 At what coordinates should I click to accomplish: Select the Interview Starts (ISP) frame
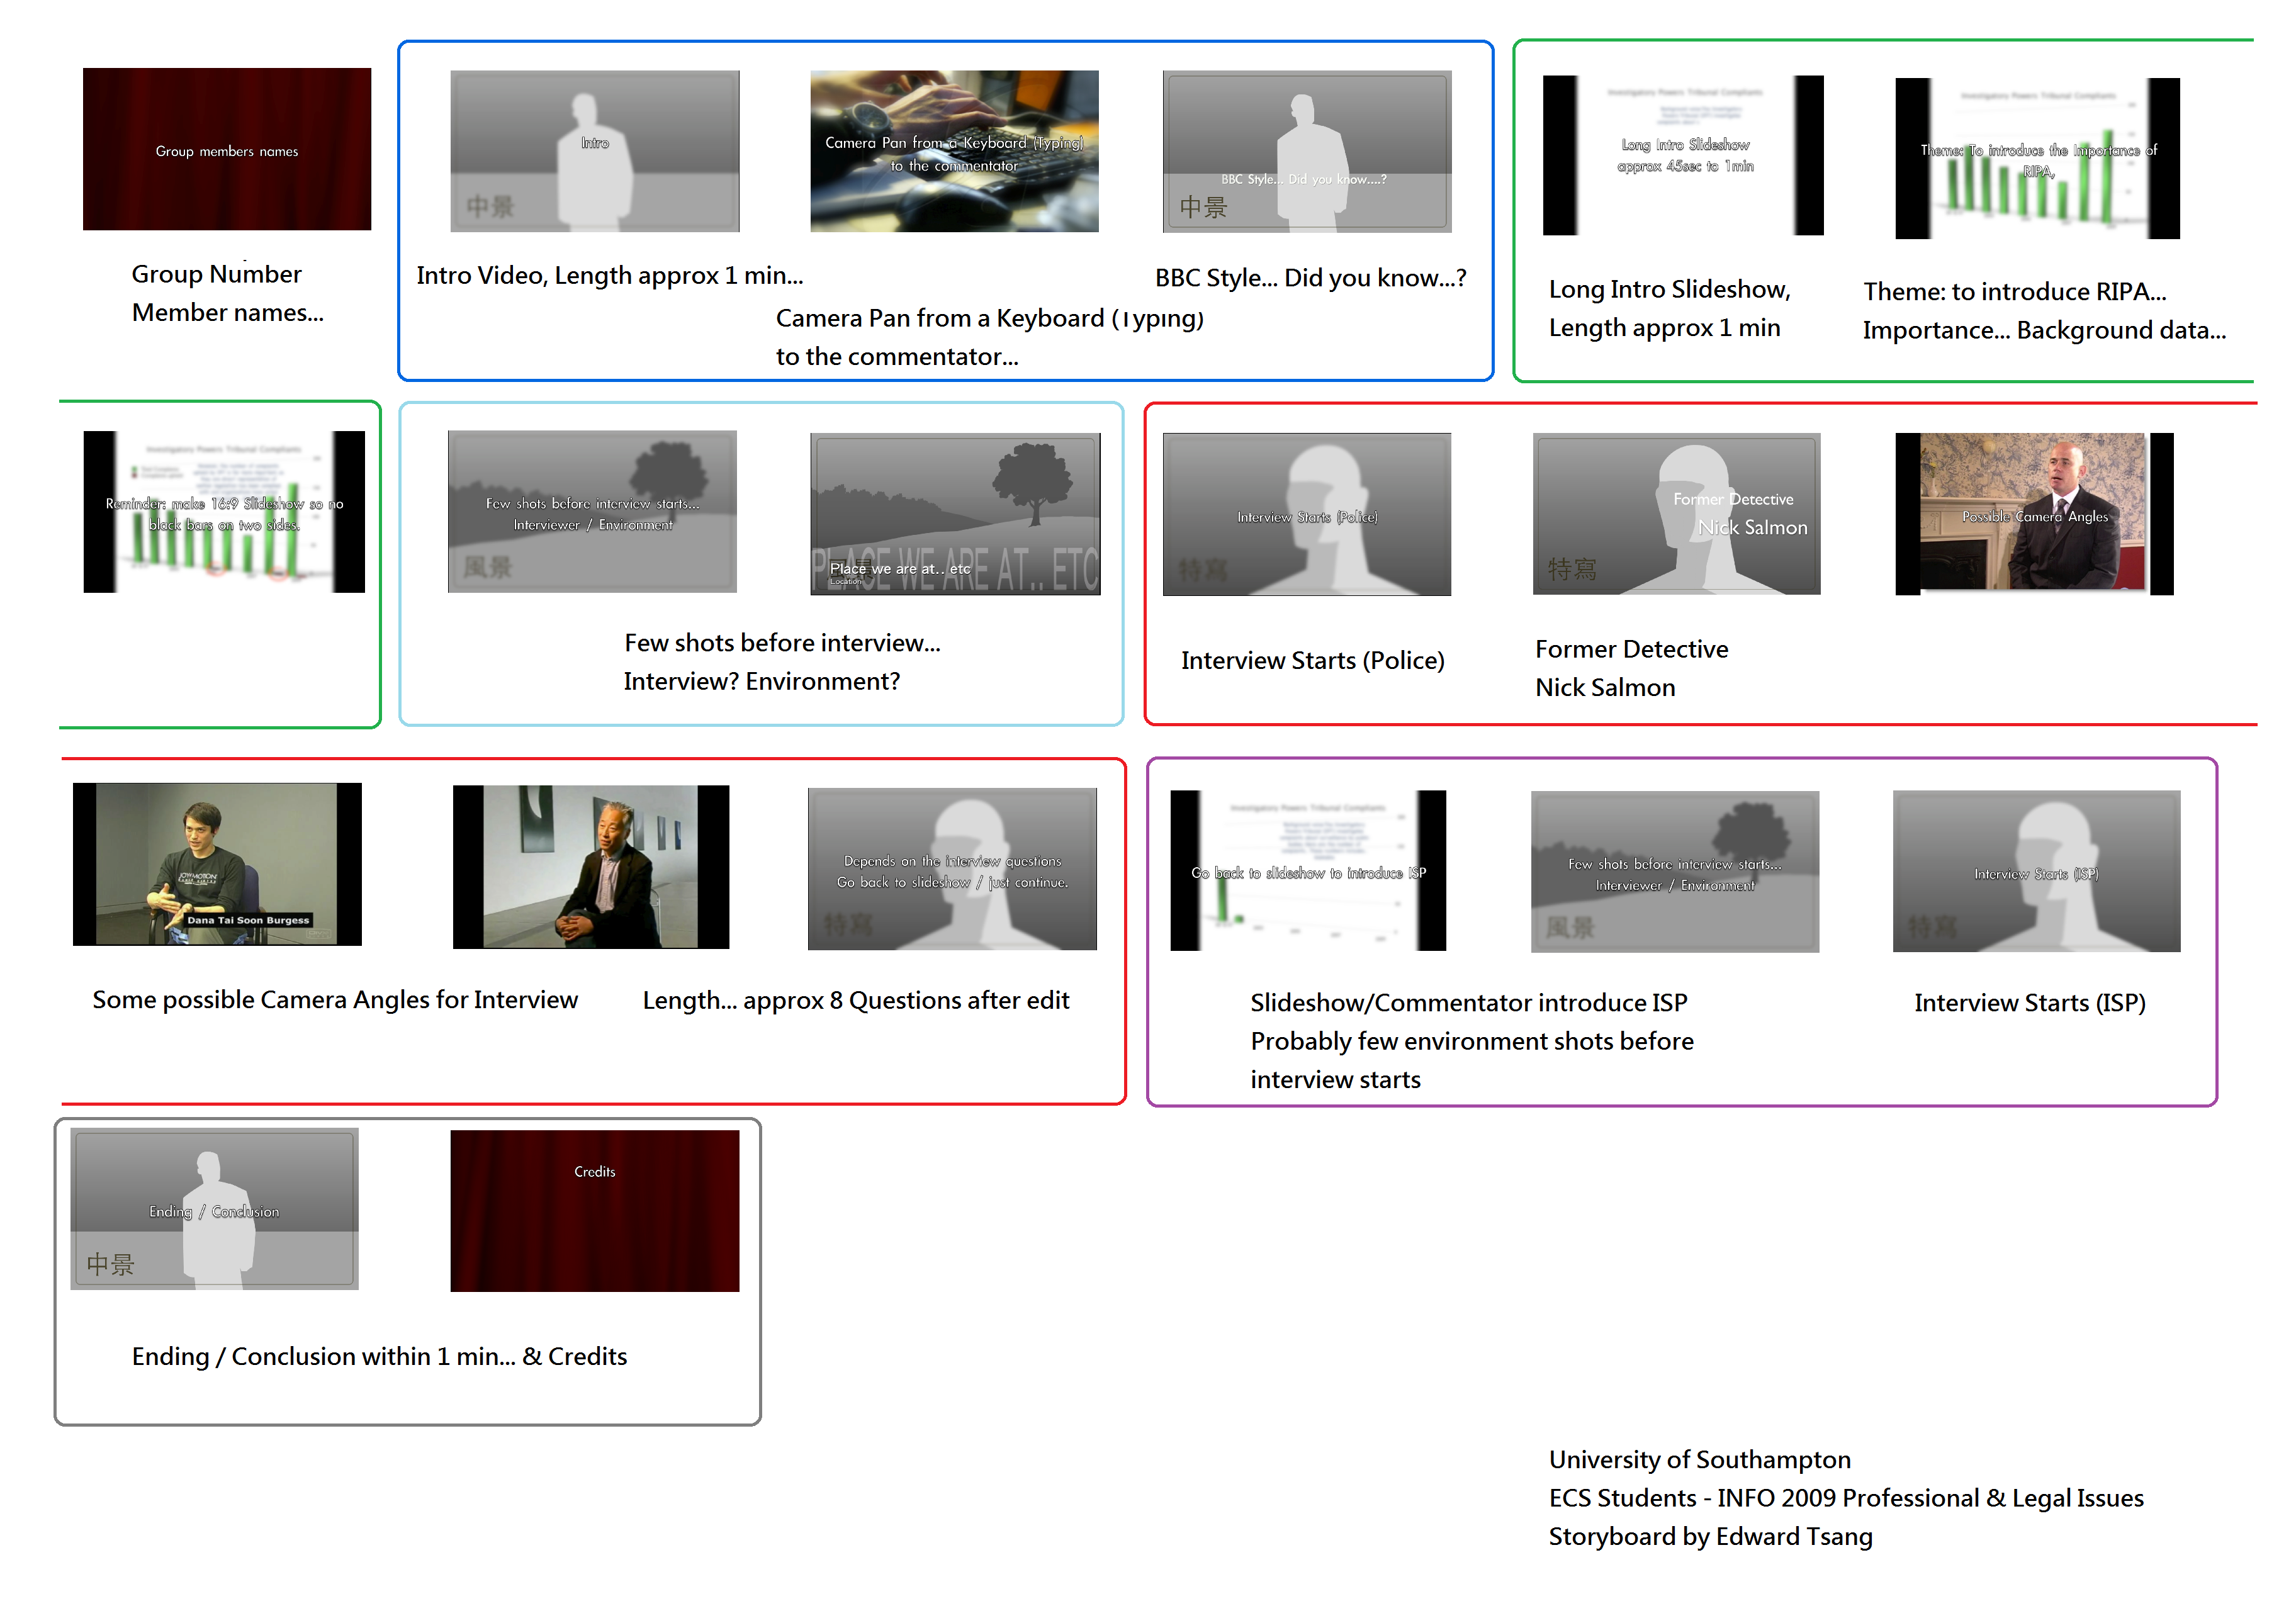click(2036, 871)
